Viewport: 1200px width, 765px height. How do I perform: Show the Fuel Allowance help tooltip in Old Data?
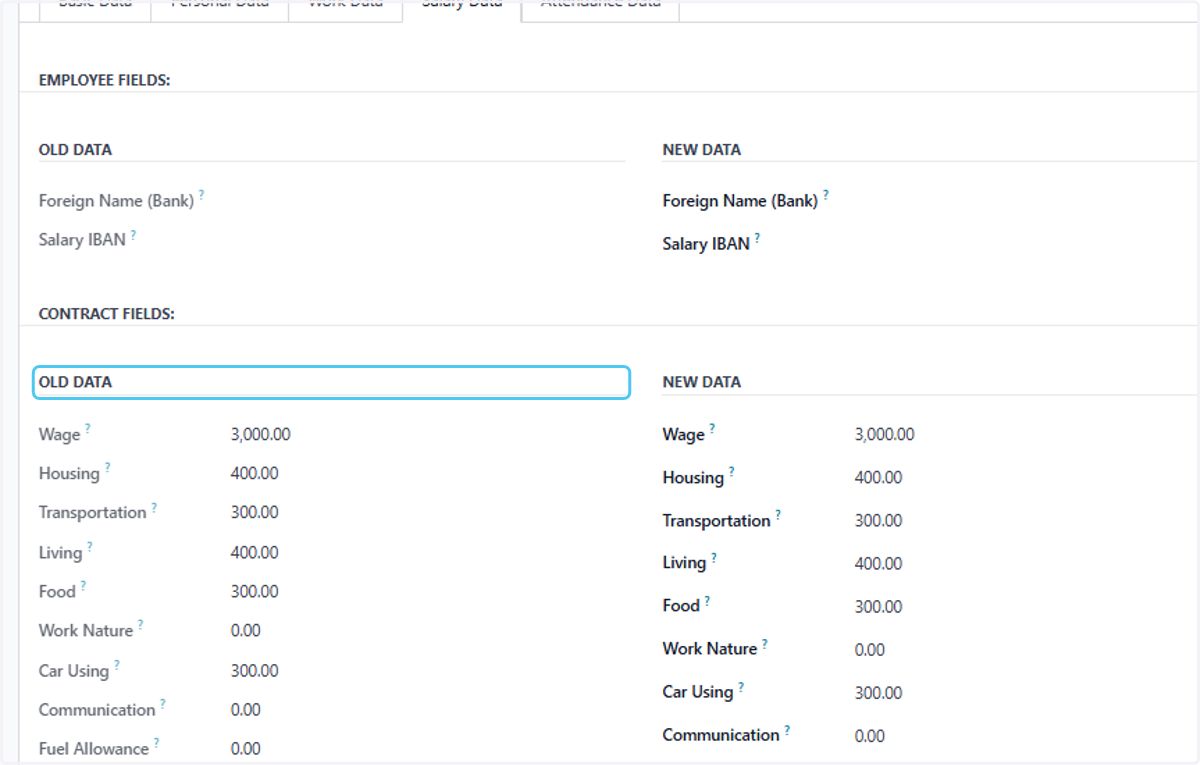pos(156,743)
